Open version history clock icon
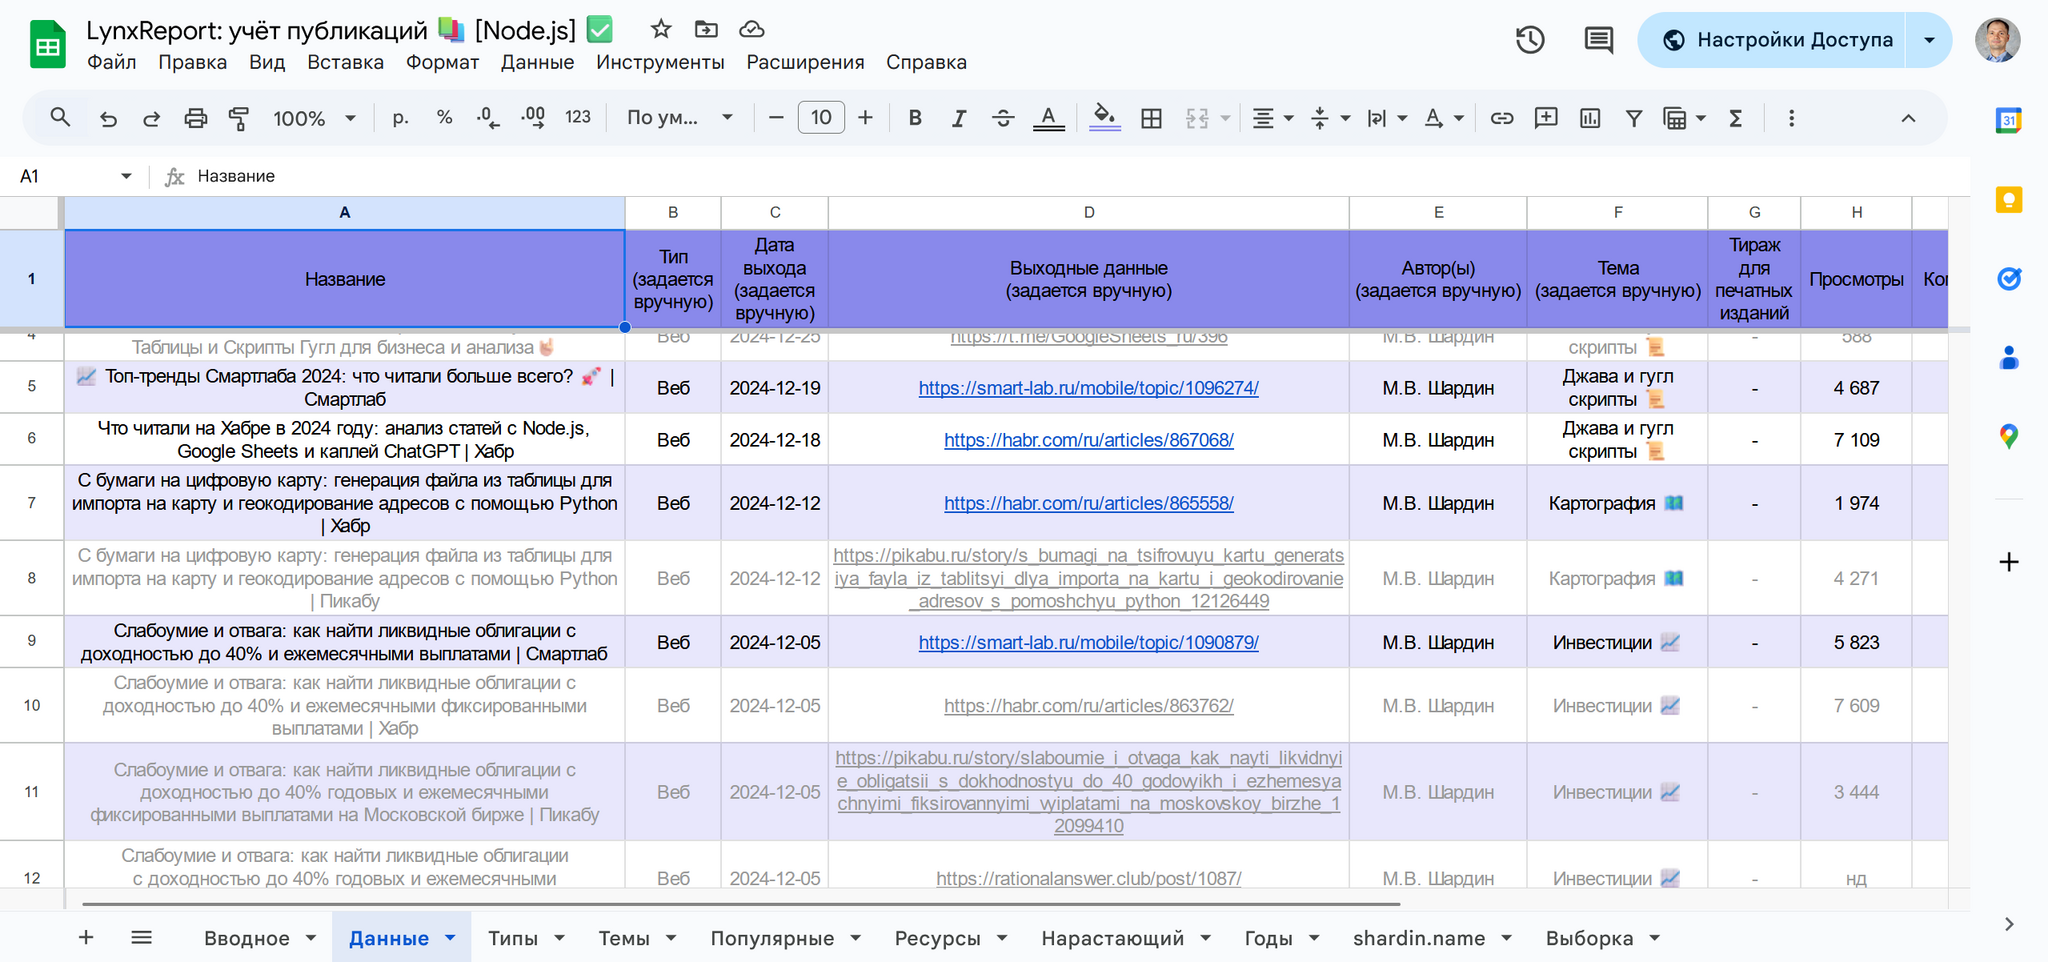Viewport: 2048px width, 962px height. point(1530,40)
